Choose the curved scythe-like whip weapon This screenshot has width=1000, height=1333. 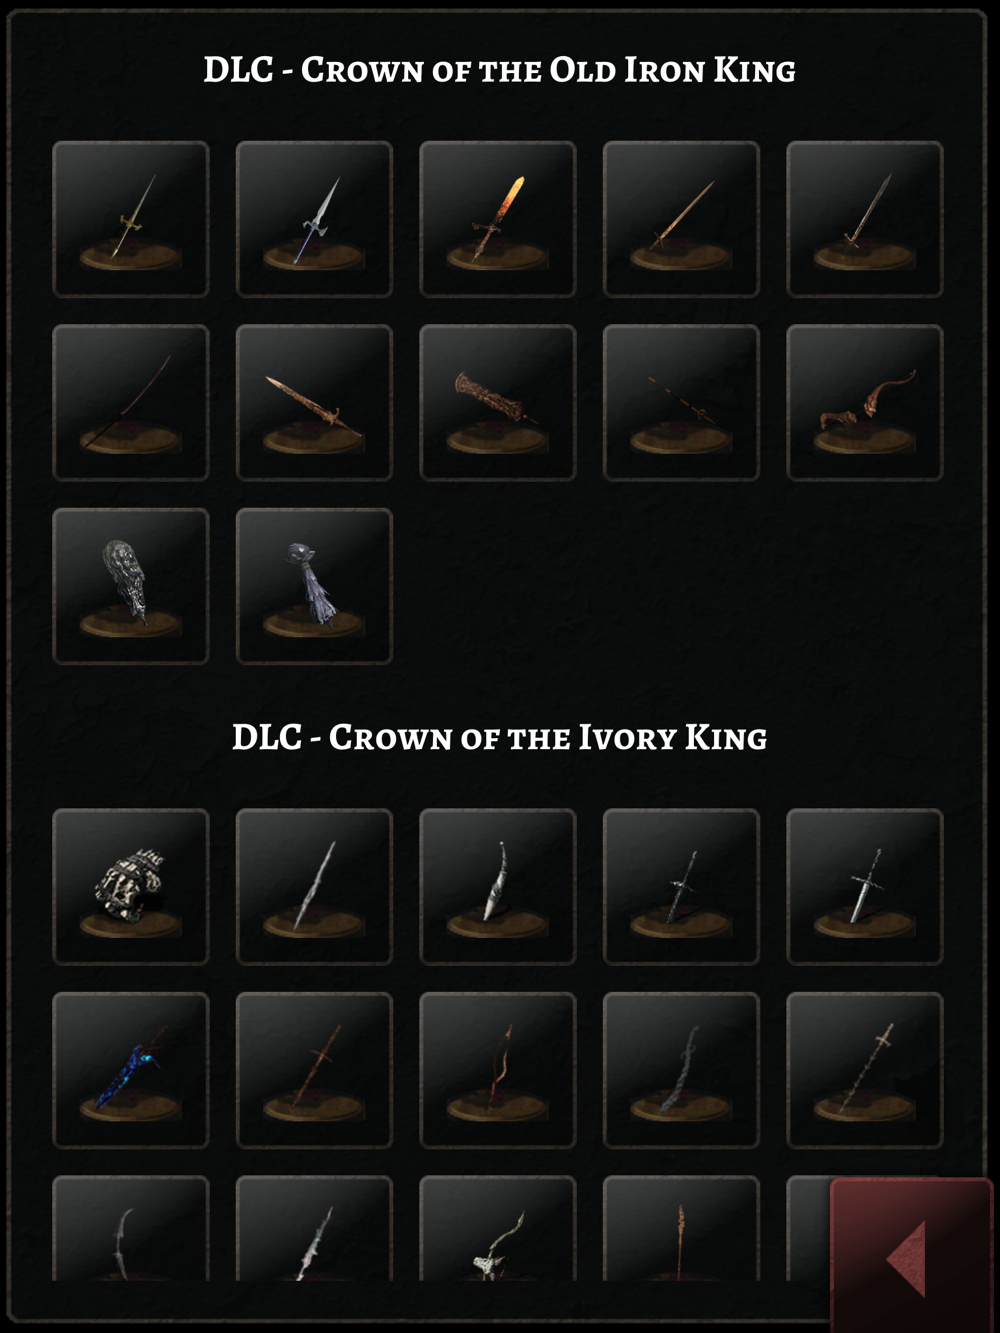coord(865,403)
